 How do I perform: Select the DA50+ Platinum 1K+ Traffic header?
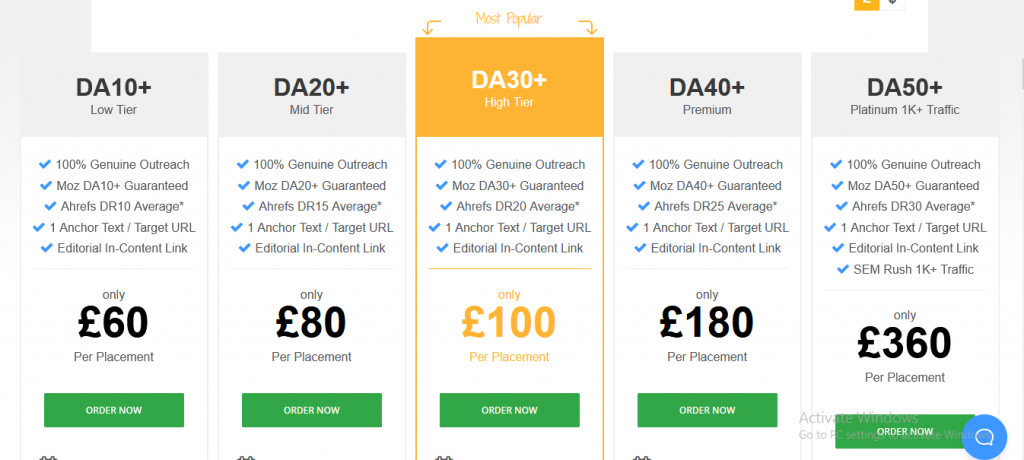point(904,95)
